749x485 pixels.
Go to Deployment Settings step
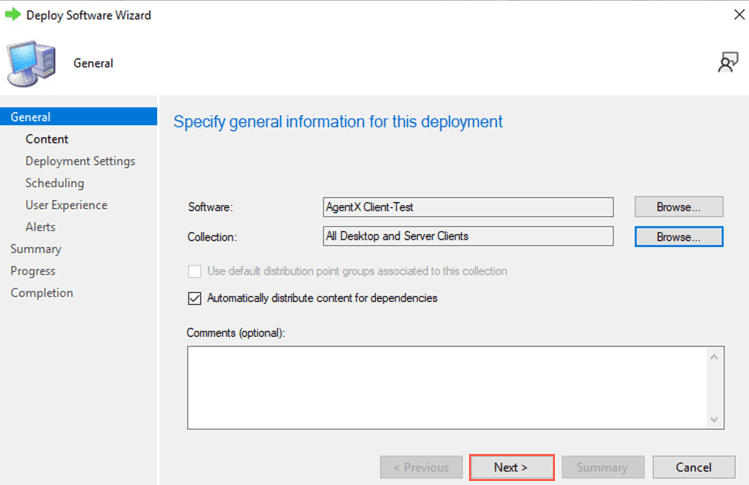(x=80, y=161)
